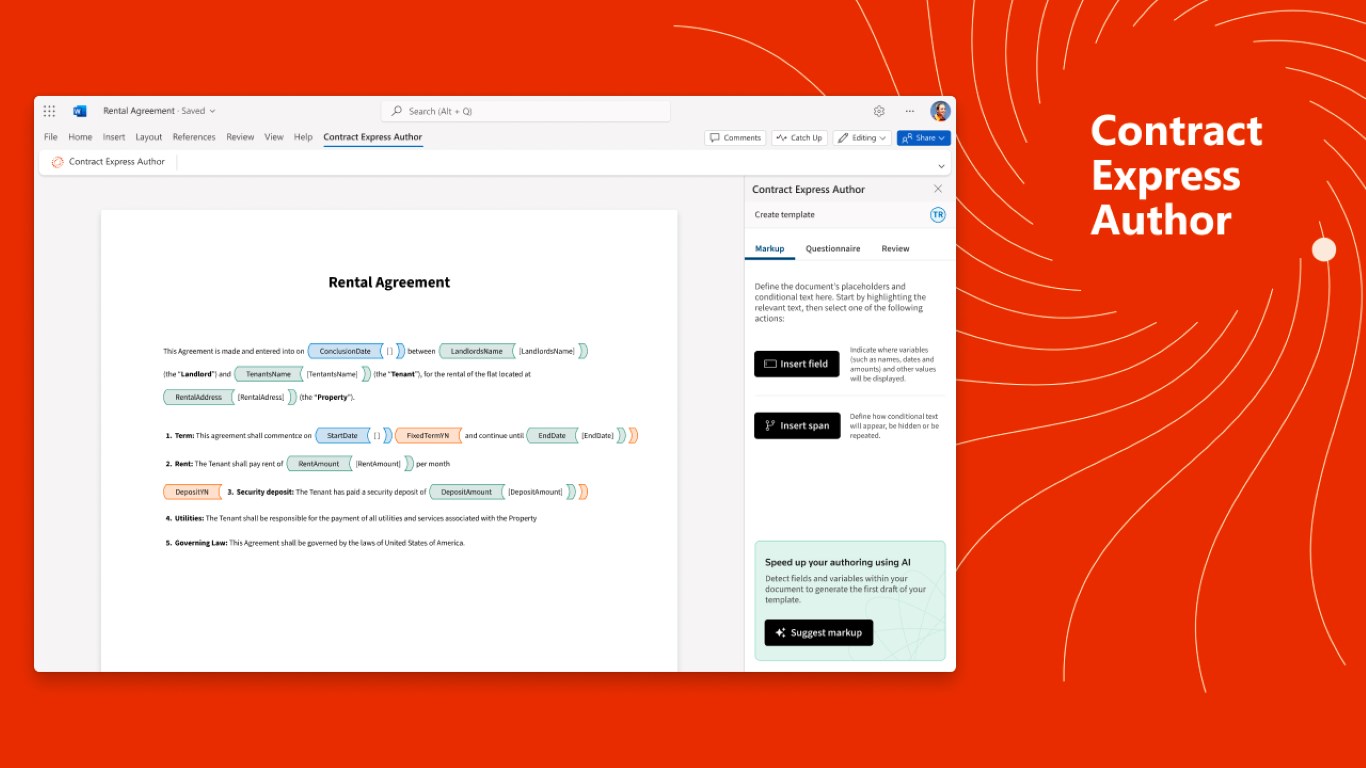Click the Suggest markup button

tap(819, 633)
